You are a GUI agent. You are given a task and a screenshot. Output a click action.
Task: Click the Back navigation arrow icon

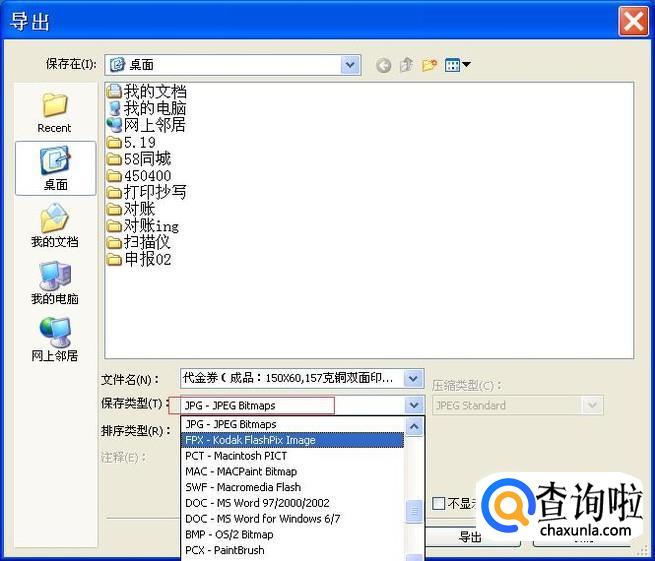(383, 65)
